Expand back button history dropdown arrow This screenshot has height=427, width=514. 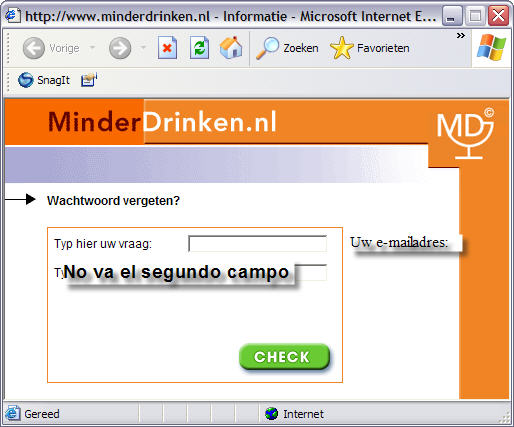[92, 48]
